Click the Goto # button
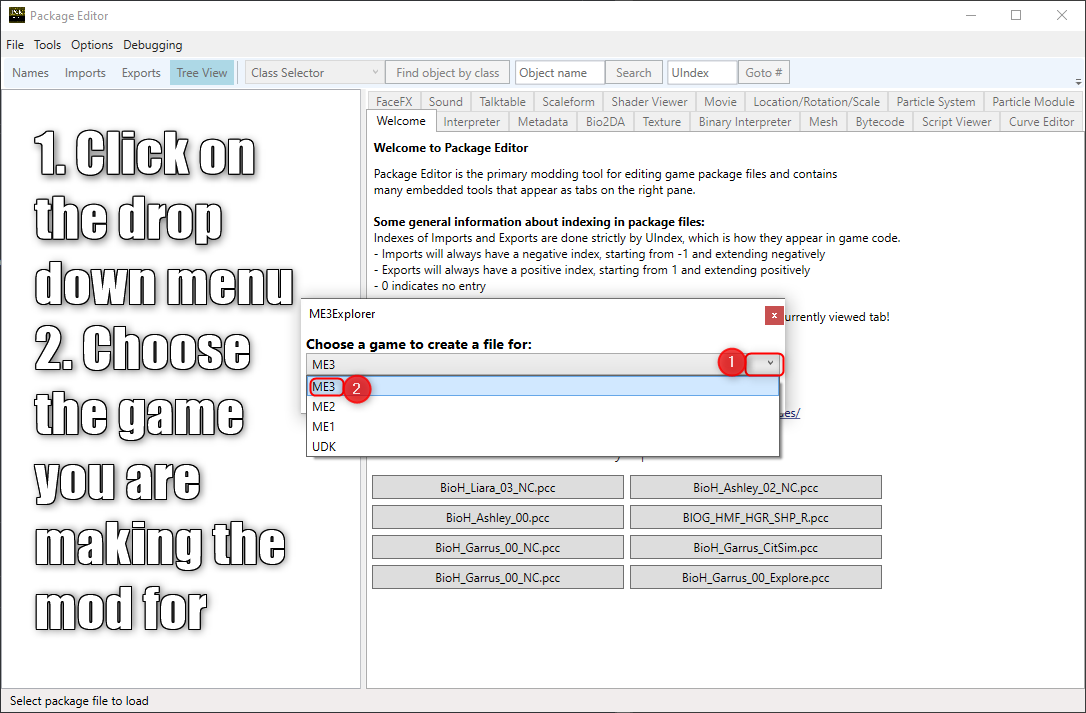The image size is (1086, 713). coord(763,73)
